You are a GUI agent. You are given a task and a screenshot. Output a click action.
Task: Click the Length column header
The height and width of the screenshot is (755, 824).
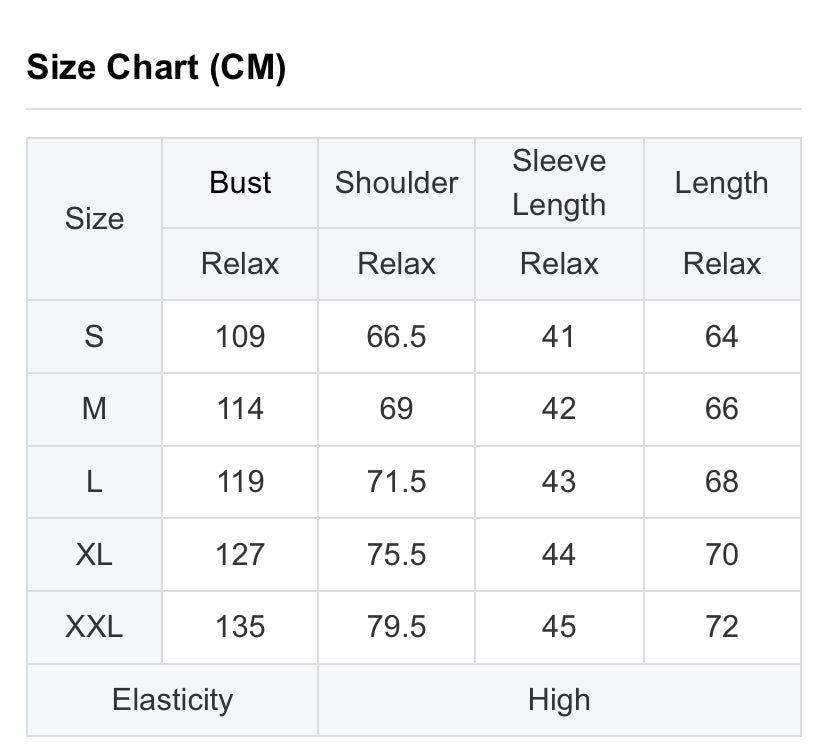tap(722, 183)
